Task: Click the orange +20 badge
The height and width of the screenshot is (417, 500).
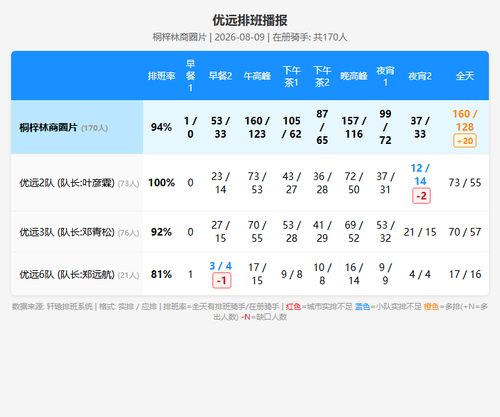Action: point(465,141)
